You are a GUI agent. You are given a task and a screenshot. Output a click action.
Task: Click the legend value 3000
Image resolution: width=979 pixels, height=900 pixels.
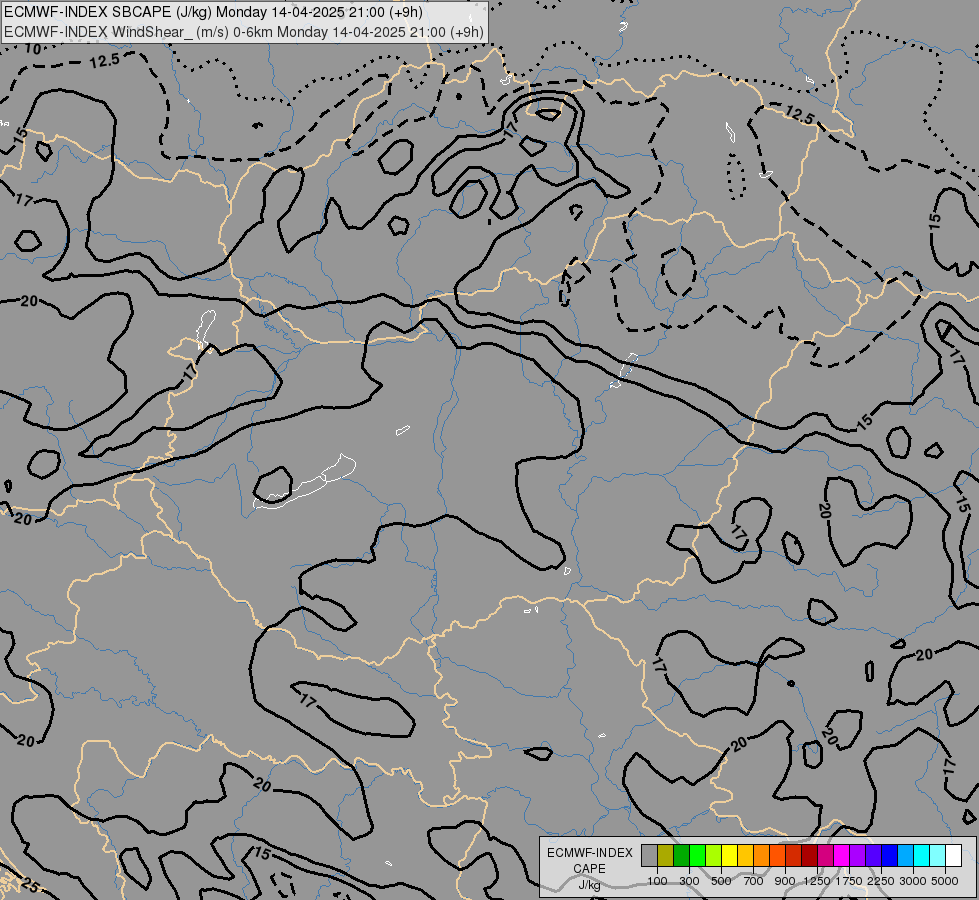coord(913,881)
